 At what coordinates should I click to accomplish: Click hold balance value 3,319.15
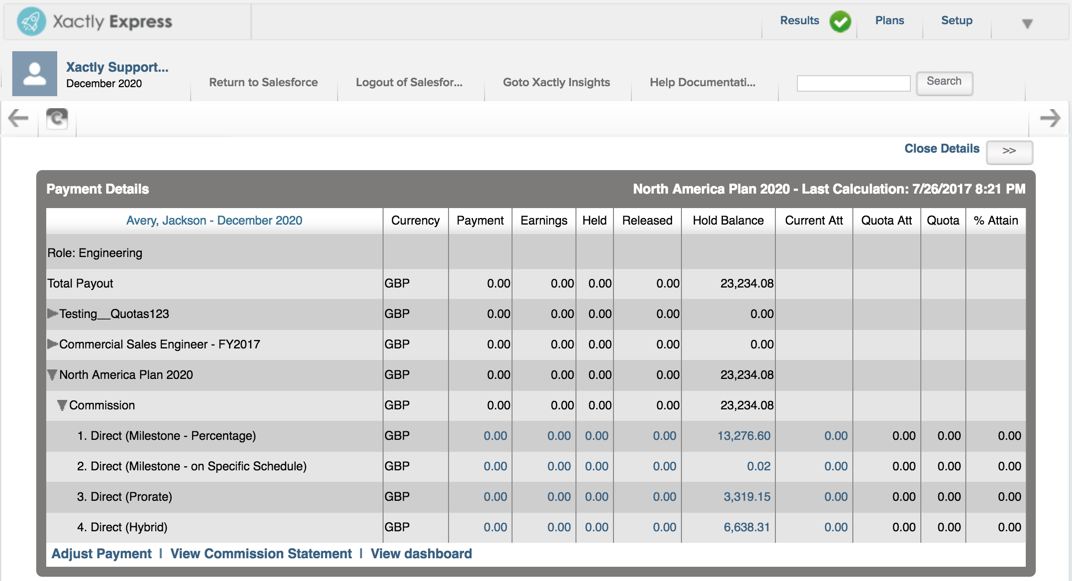pos(747,497)
